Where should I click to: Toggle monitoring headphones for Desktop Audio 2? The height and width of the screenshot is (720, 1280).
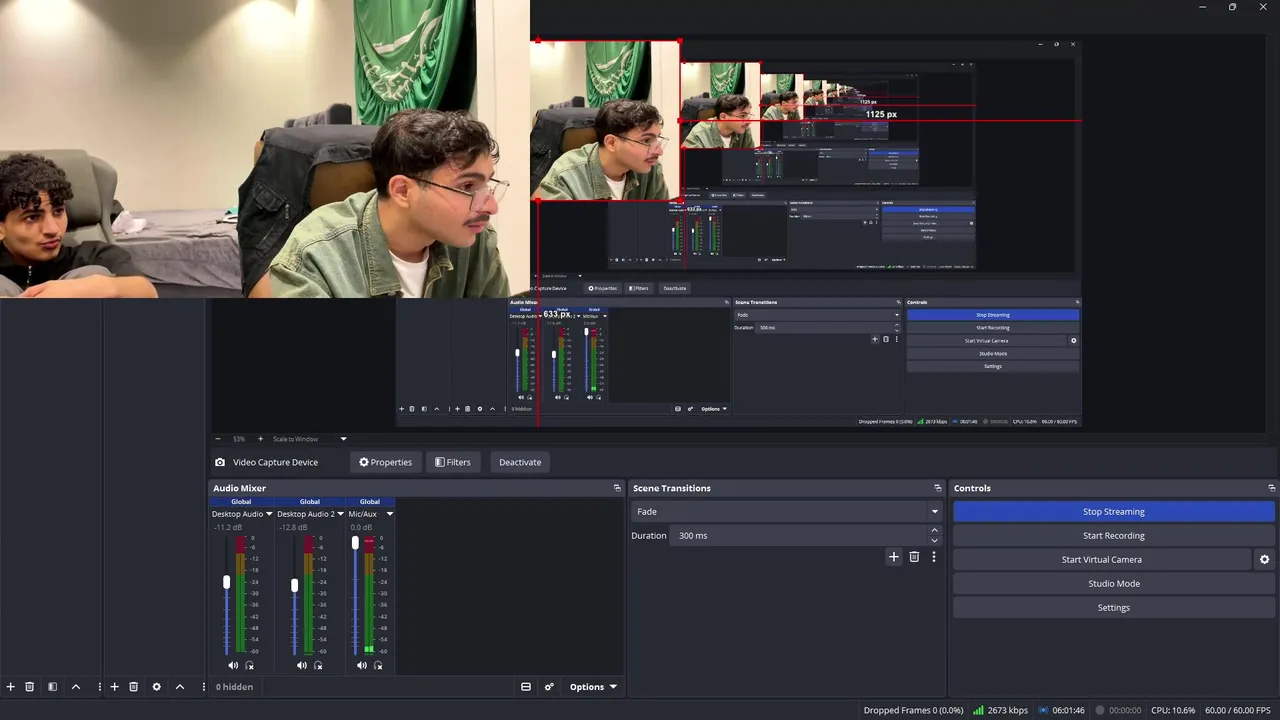(x=318, y=666)
